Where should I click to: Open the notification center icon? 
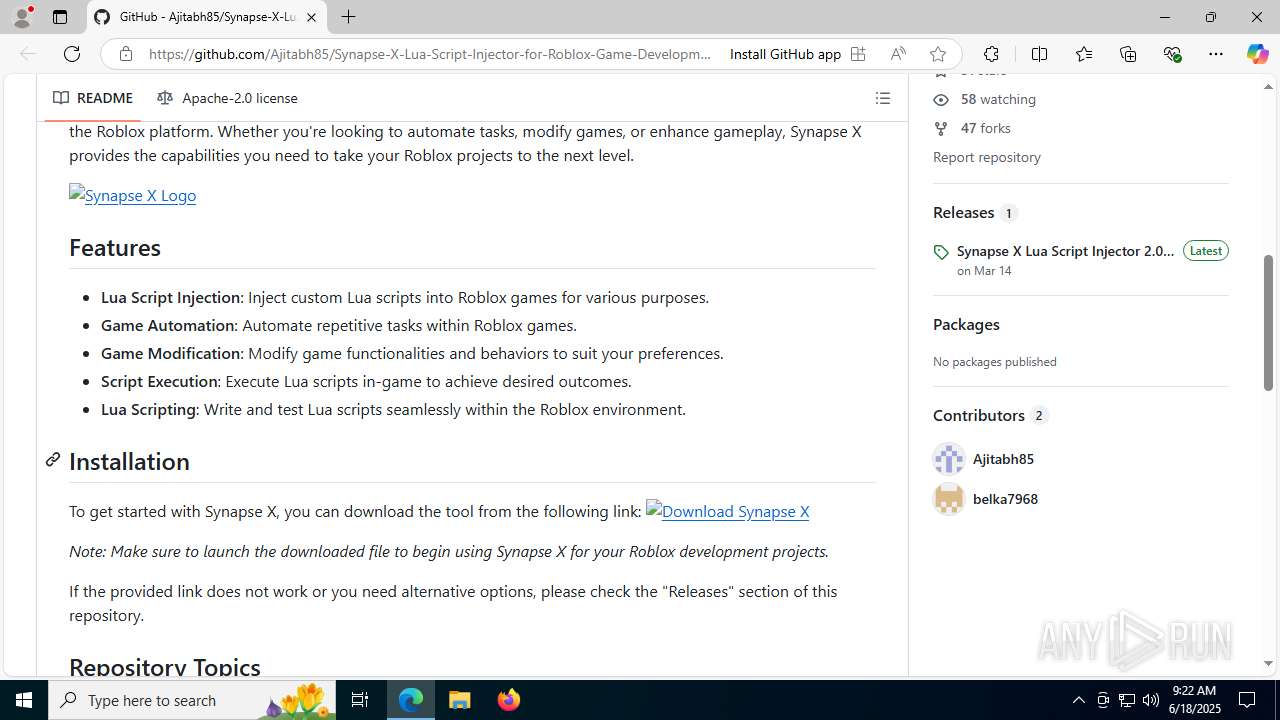1248,700
